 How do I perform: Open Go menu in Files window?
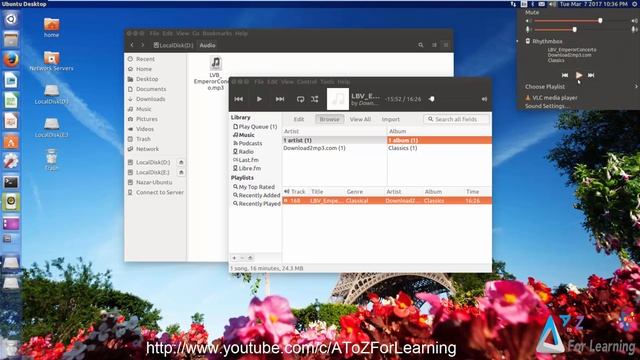pyautogui.click(x=196, y=33)
